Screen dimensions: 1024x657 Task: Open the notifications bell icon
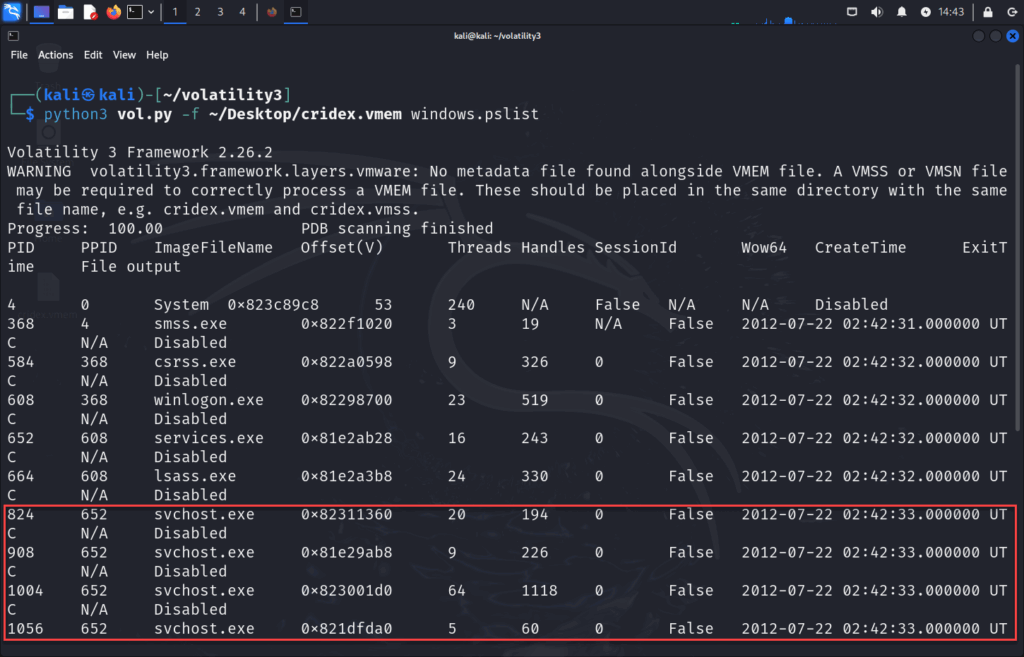tap(901, 12)
